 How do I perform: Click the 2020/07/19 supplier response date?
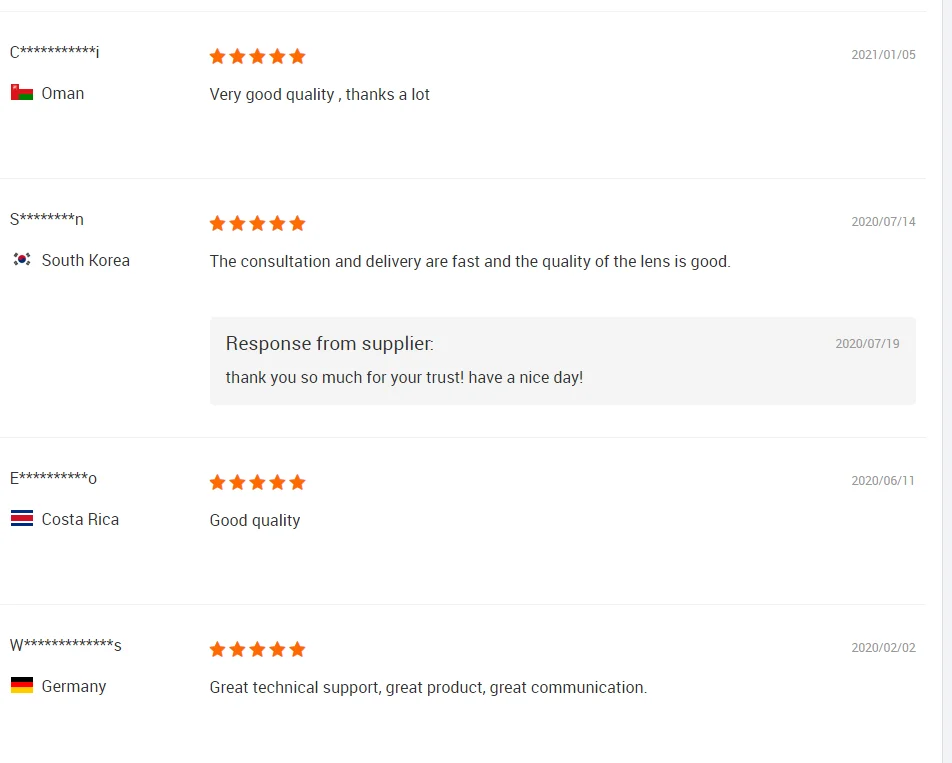tap(867, 344)
